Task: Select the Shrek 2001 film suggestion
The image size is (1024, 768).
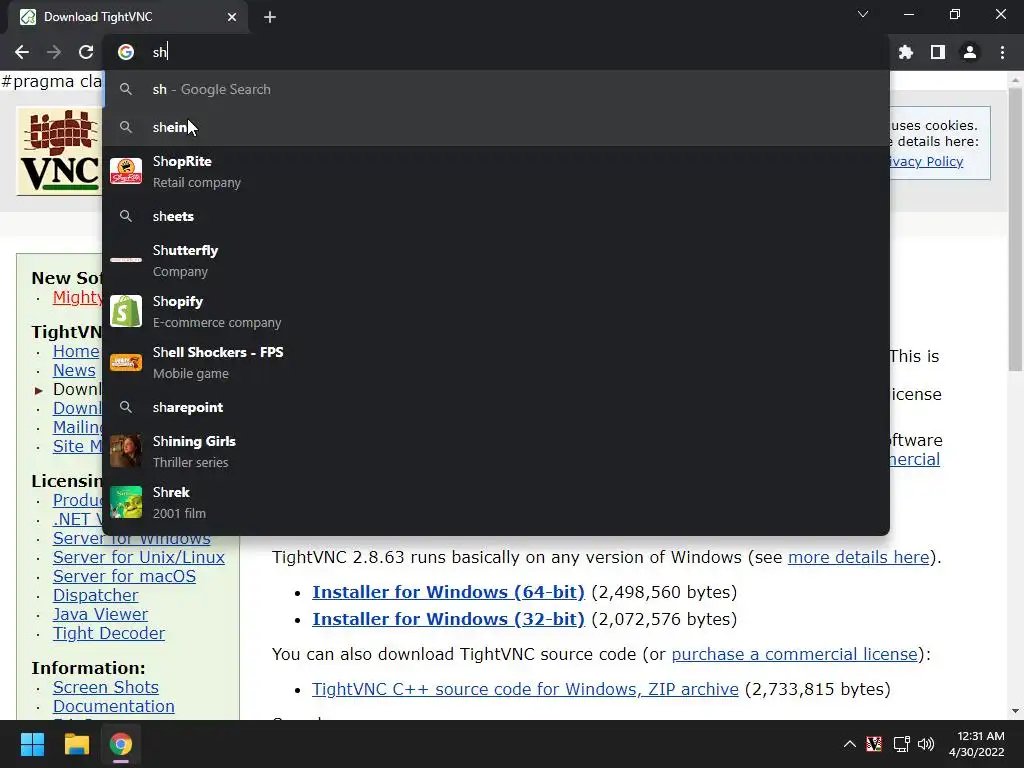Action: coord(496,502)
